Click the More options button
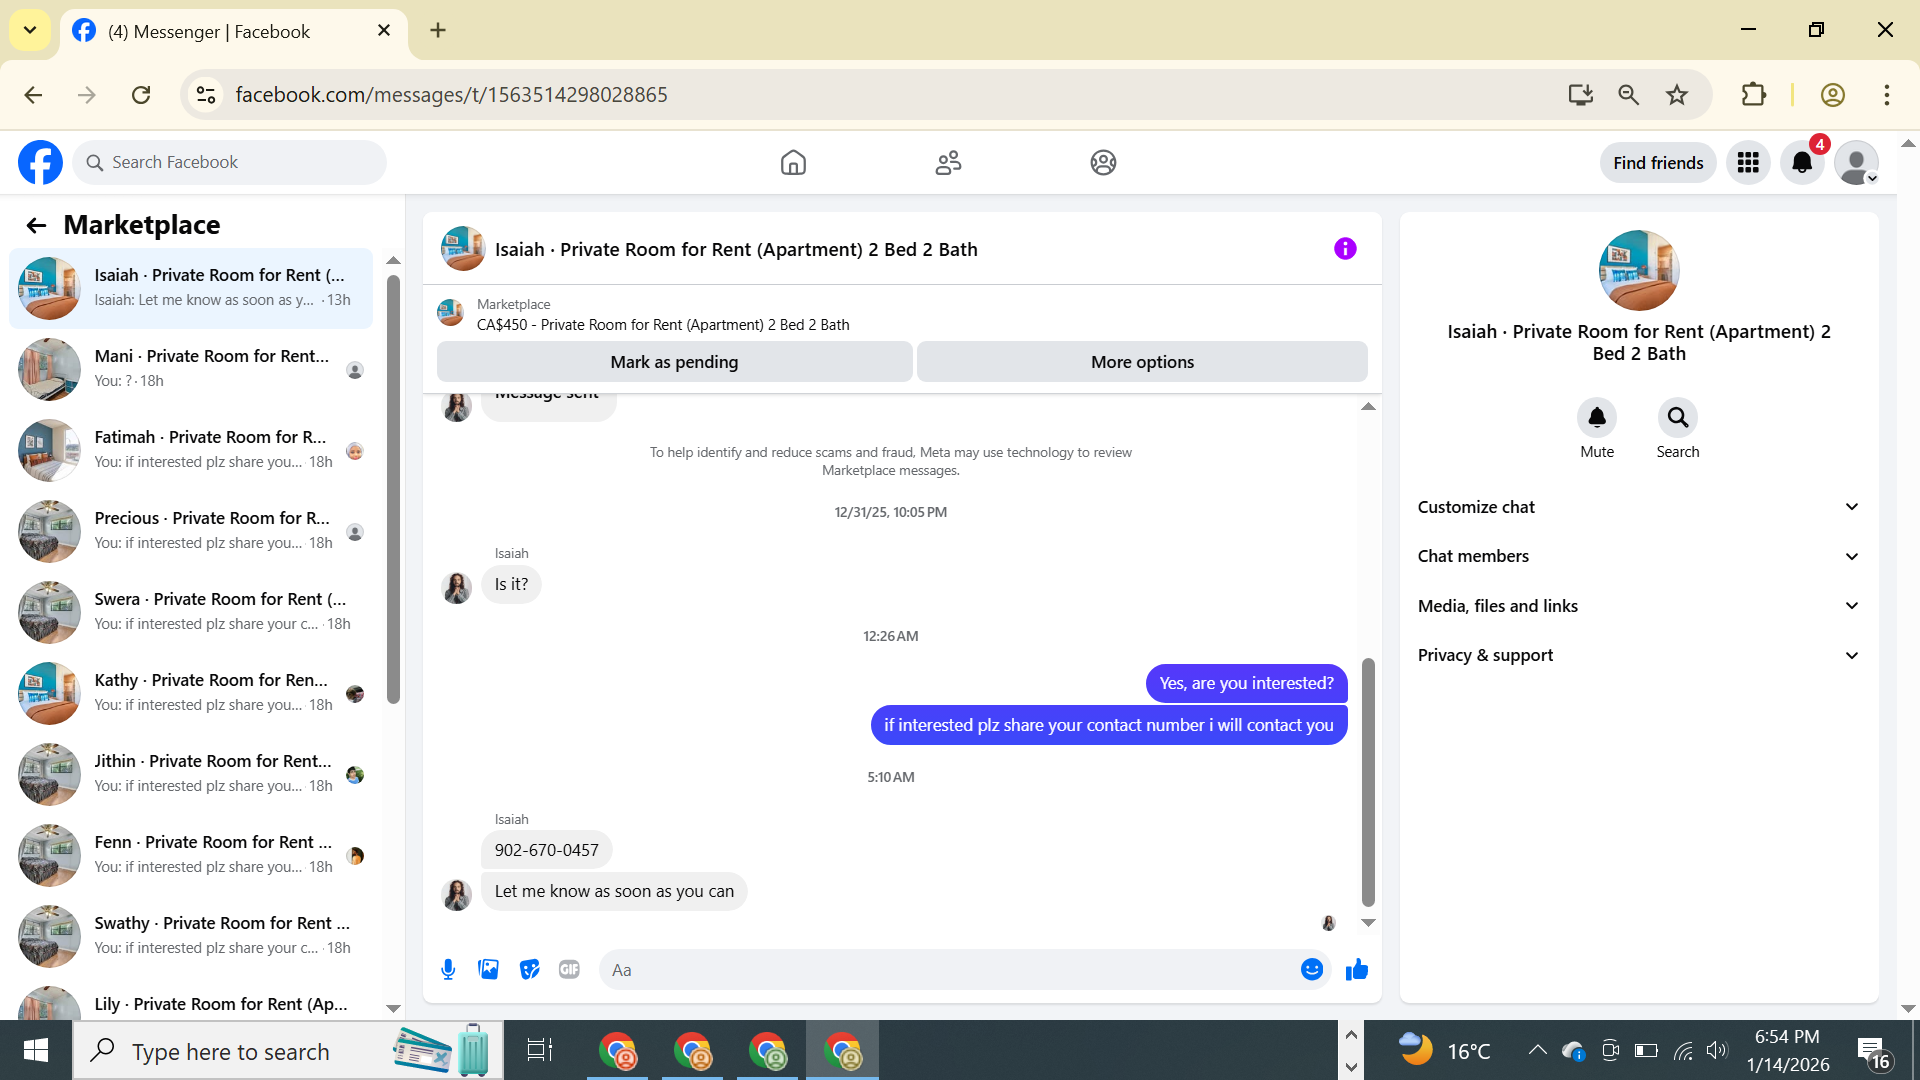 pyautogui.click(x=1142, y=362)
